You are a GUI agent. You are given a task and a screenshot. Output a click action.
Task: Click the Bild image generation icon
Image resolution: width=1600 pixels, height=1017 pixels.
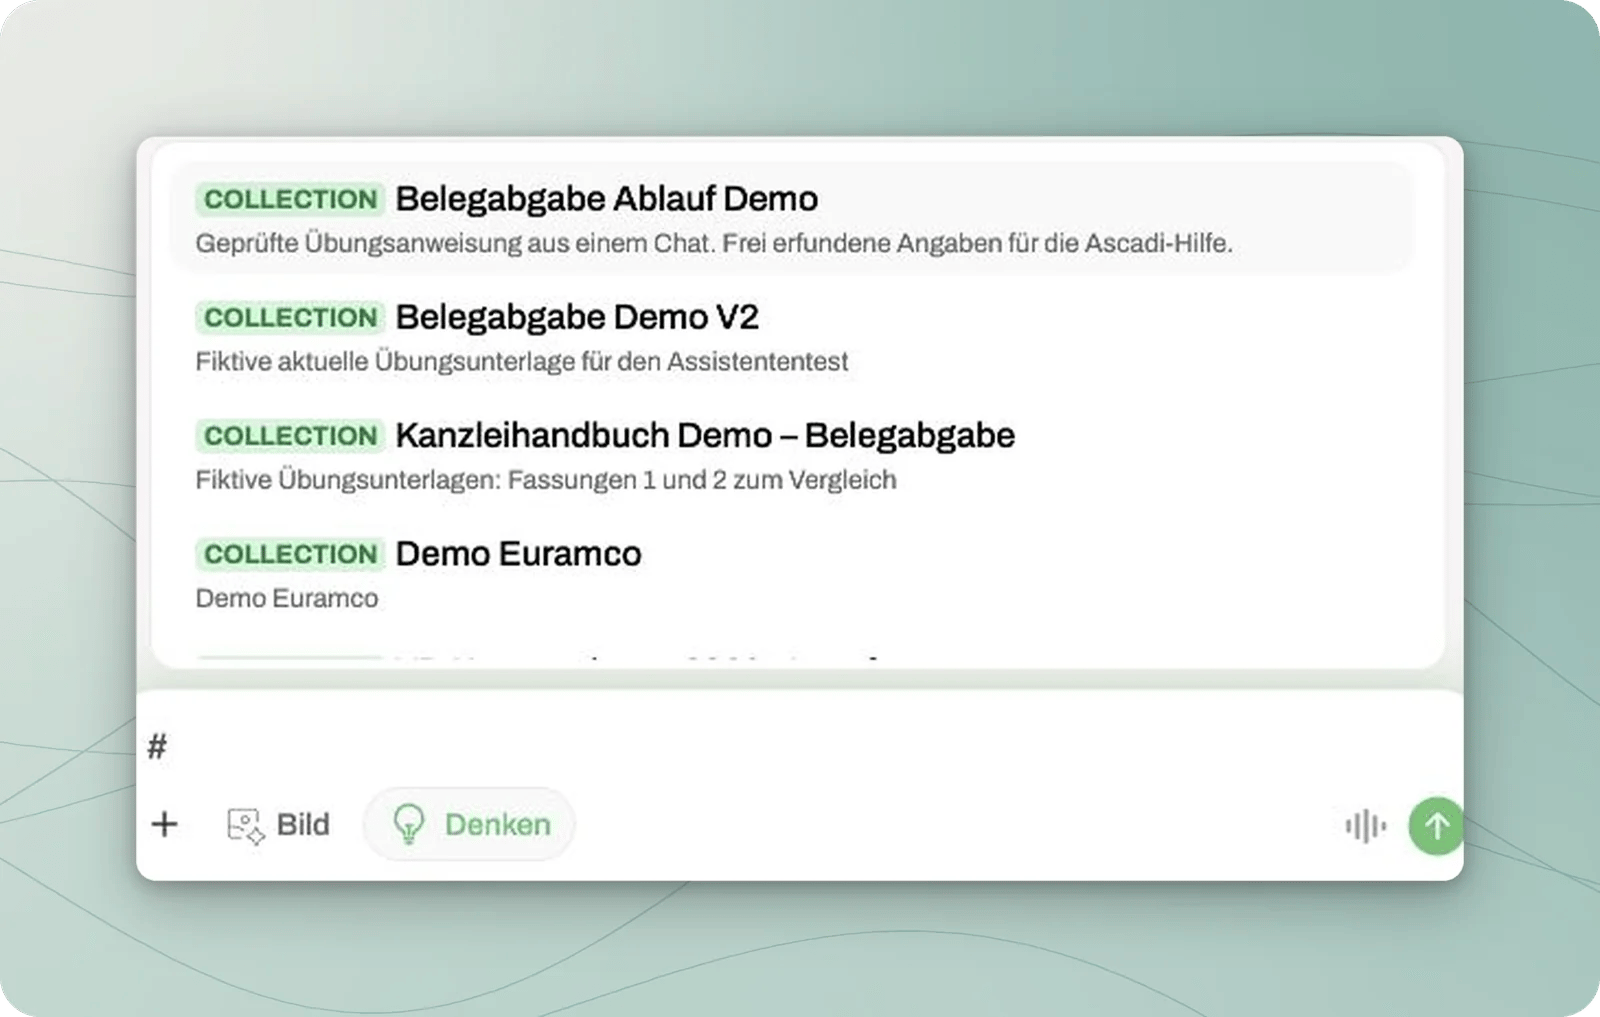(x=245, y=826)
